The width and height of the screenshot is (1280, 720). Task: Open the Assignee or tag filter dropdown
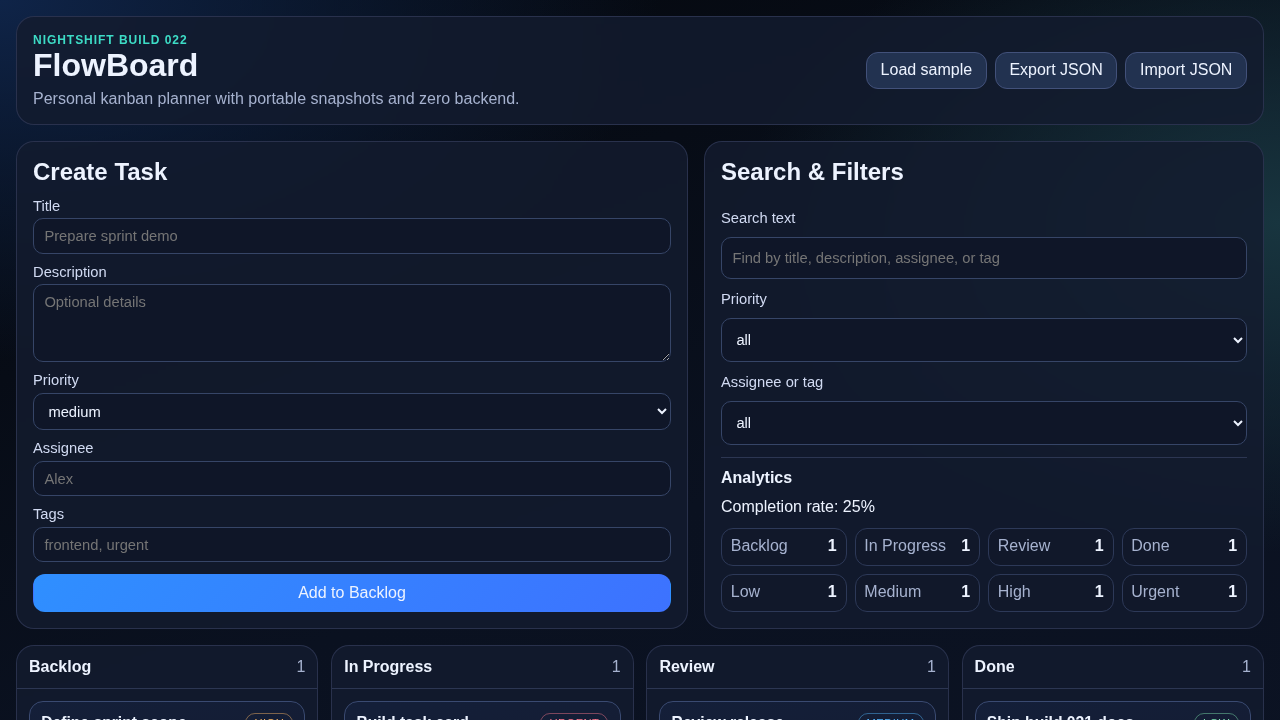click(x=983, y=423)
